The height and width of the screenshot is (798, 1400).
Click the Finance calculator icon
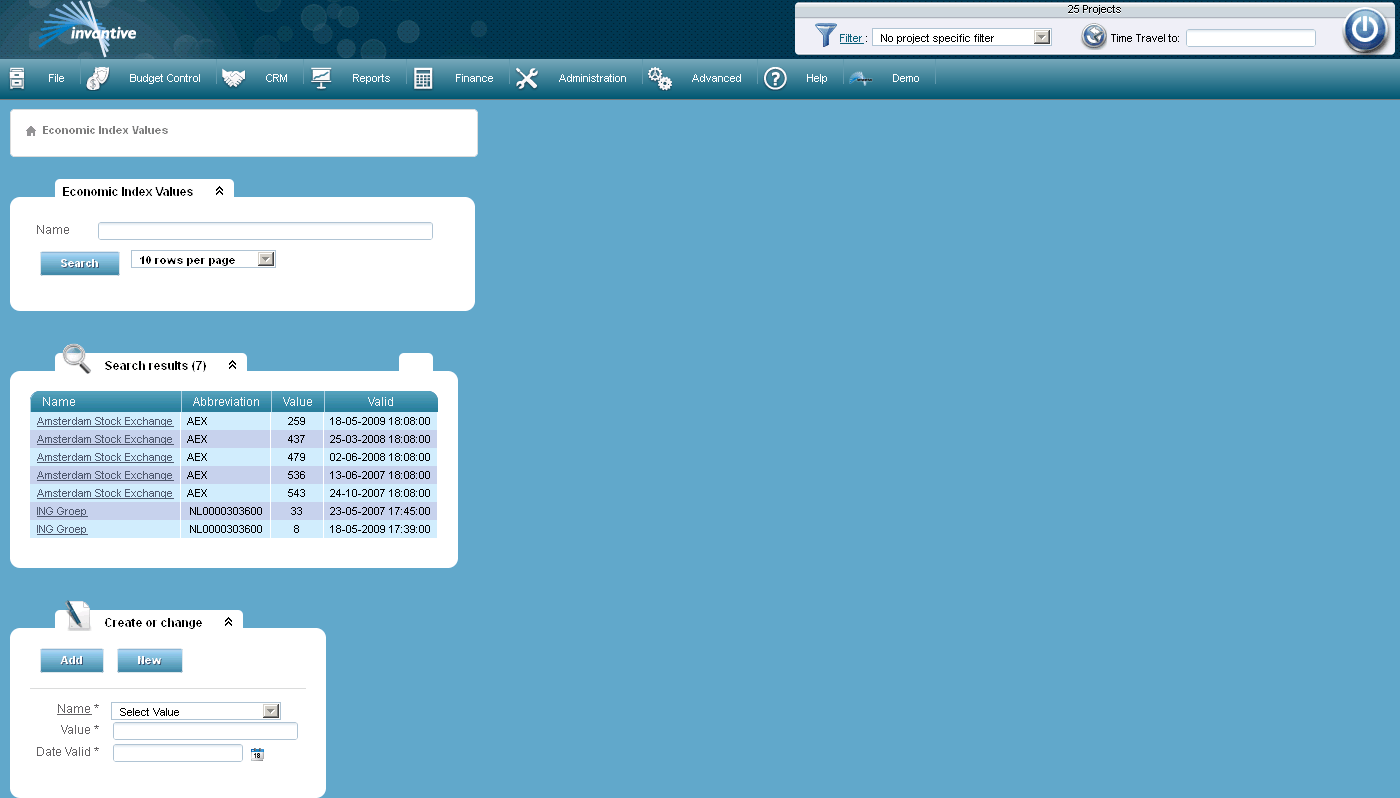click(x=423, y=78)
